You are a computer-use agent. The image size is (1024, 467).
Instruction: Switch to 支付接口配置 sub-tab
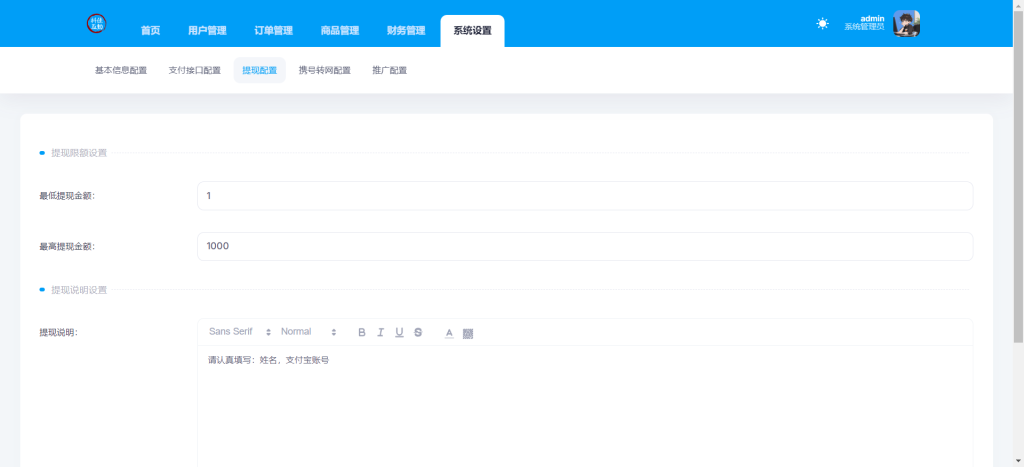tap(194, 71)
